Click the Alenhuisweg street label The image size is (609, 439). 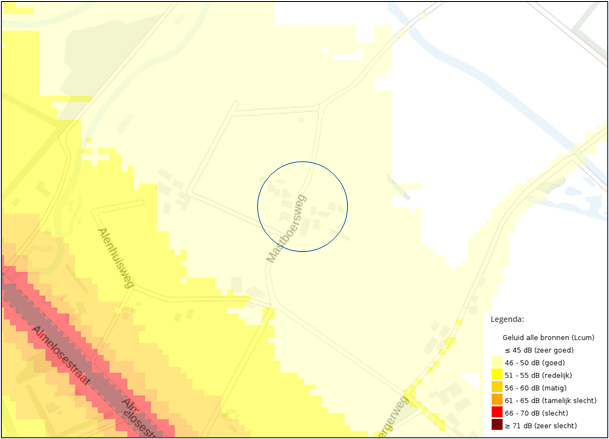[115, 258]
